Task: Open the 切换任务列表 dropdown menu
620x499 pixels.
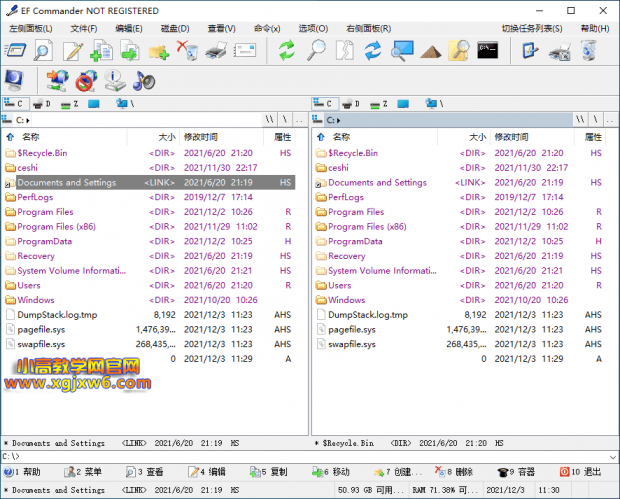Action: pyautogui.click(x=534, y=29)
